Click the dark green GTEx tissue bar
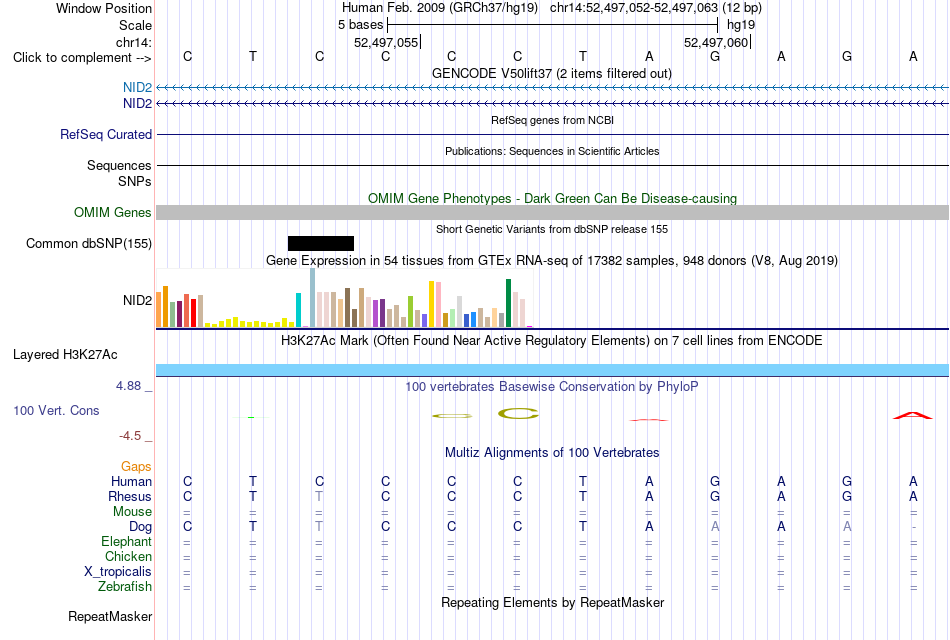 pos(508,303)
